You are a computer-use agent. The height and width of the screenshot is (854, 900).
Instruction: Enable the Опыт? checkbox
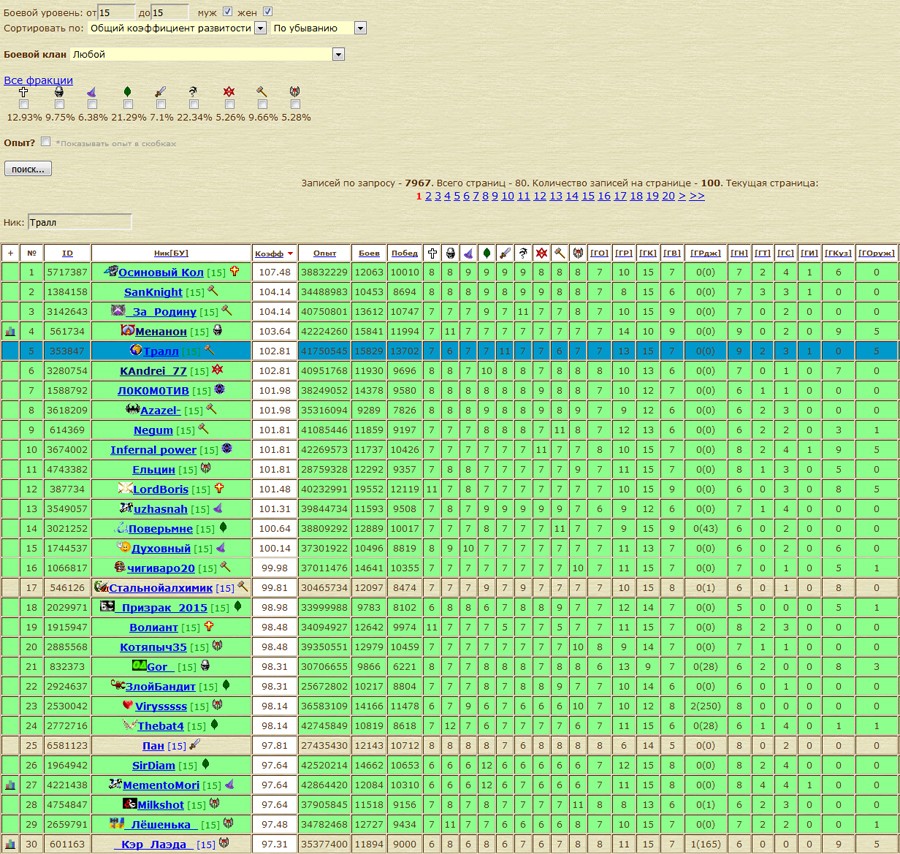[x=45, y=141]
